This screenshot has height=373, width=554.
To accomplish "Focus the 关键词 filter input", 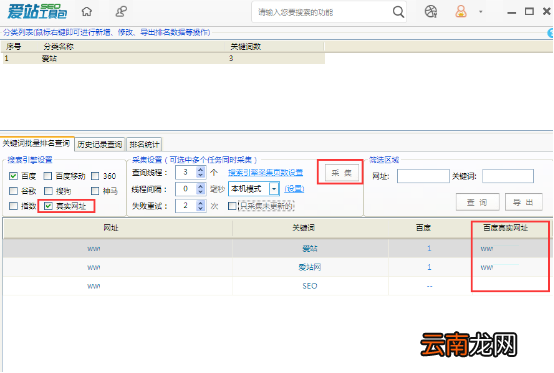I will (508, 176).
